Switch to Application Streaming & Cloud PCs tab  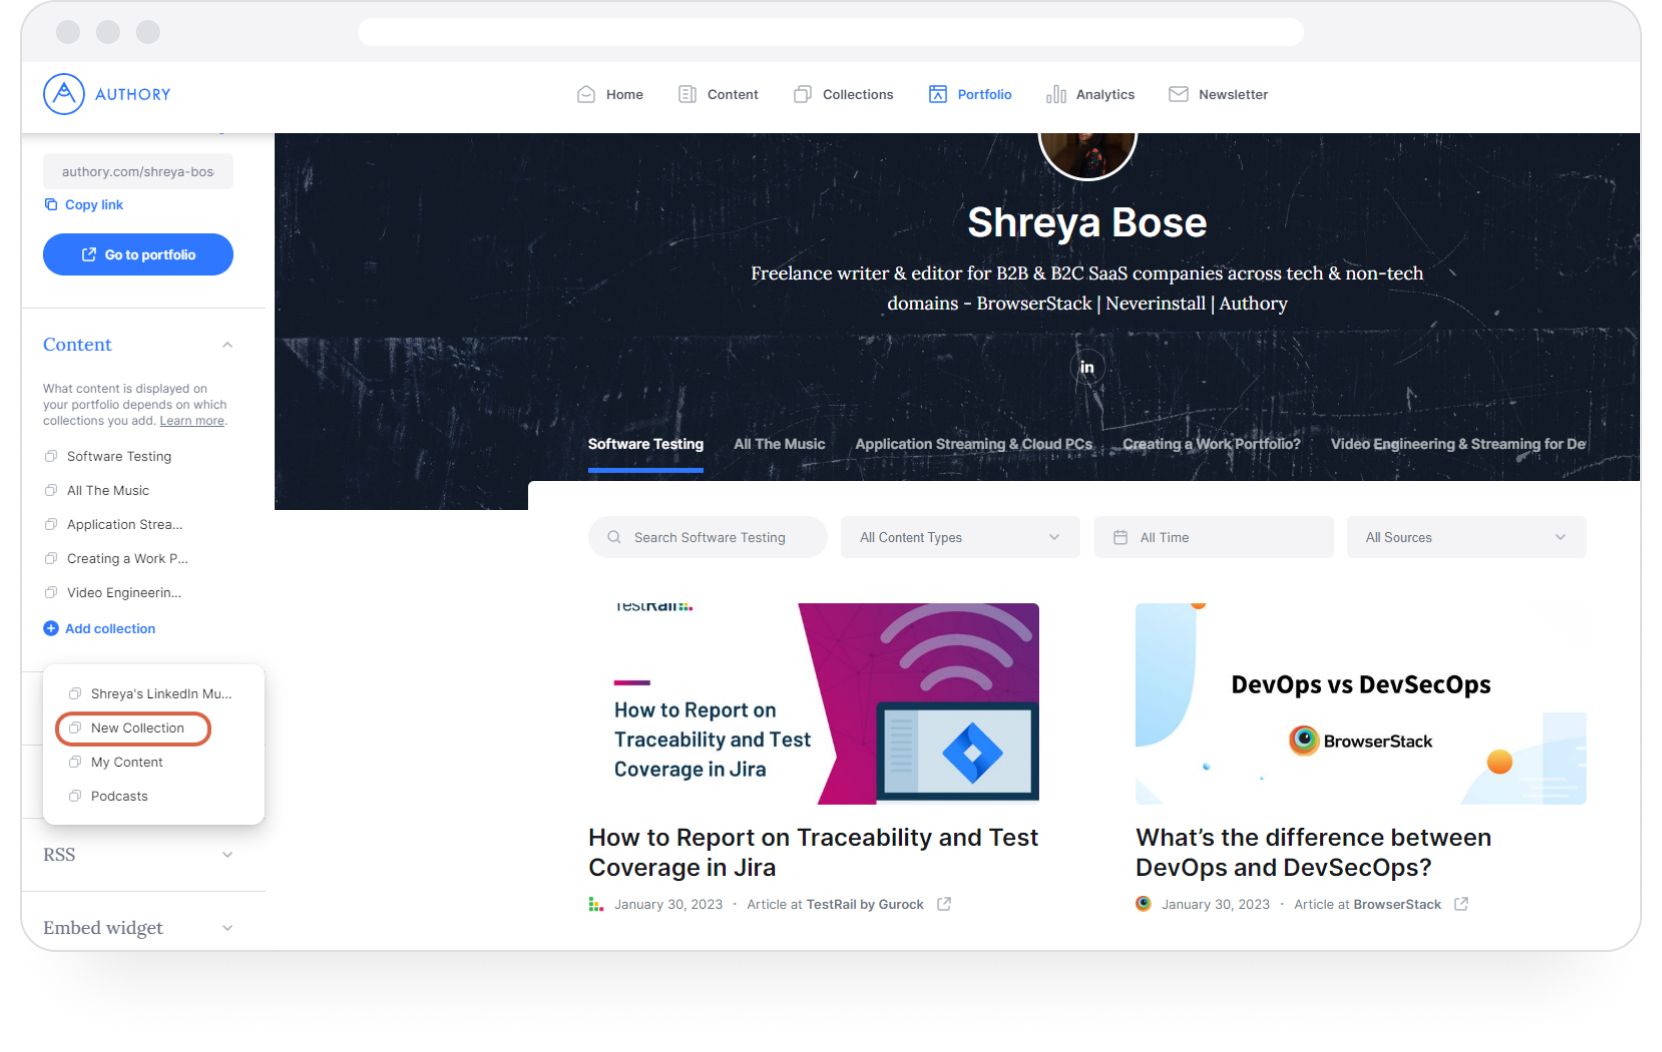(973, 444)
